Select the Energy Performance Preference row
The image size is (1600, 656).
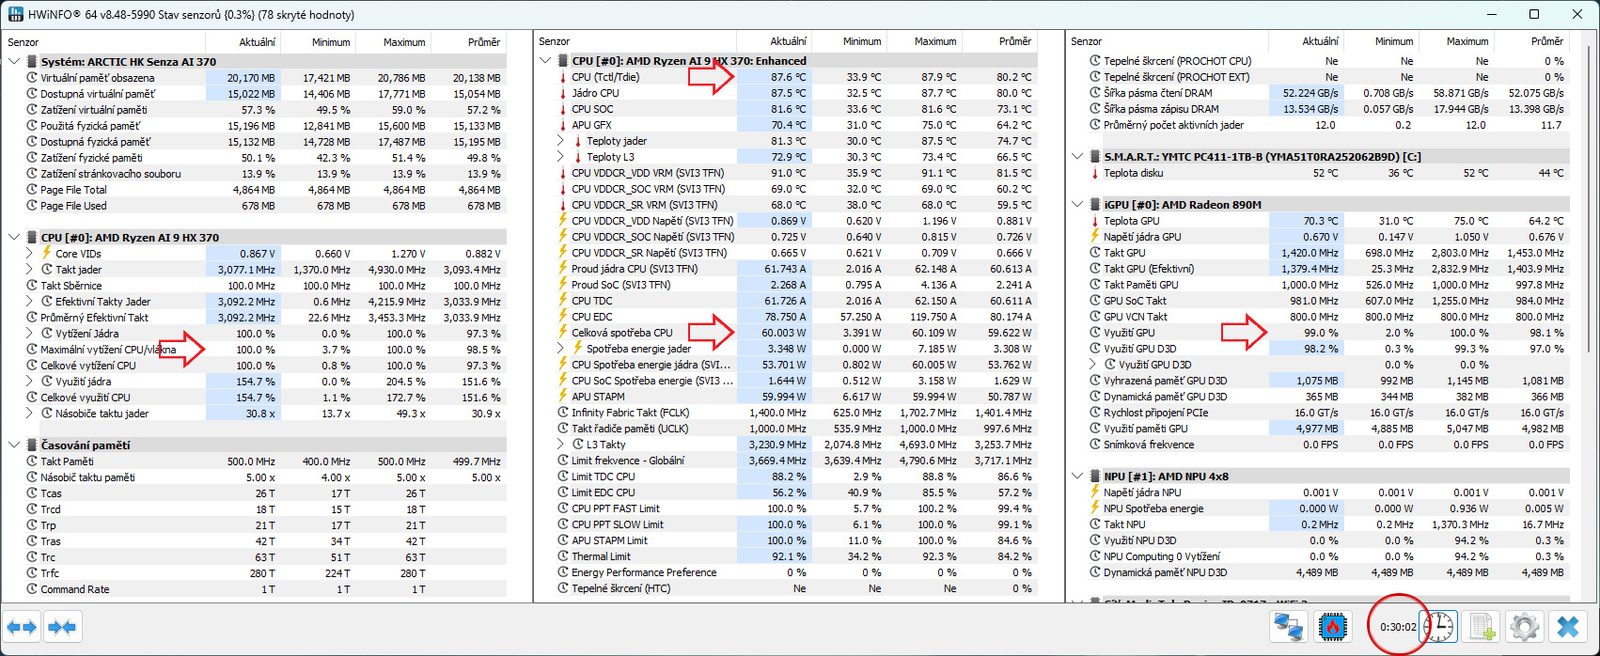point(786,573)
